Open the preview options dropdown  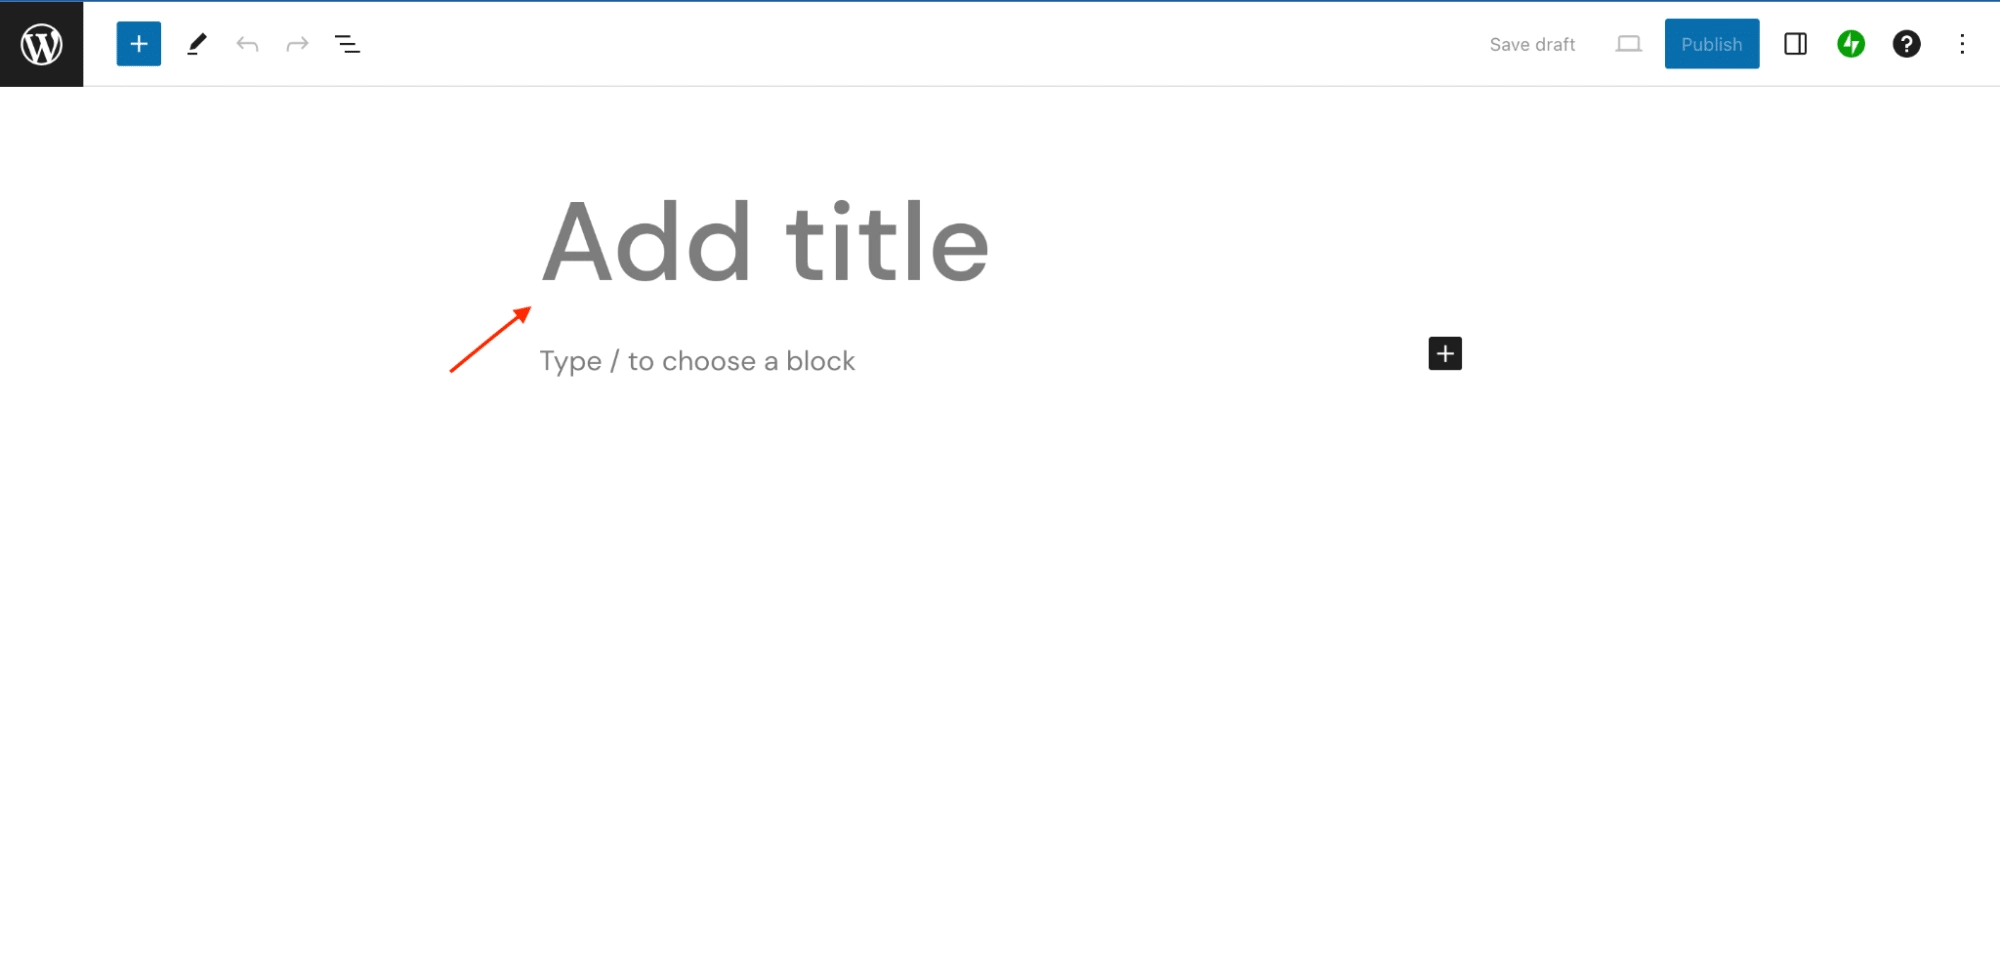(1628, 43)
